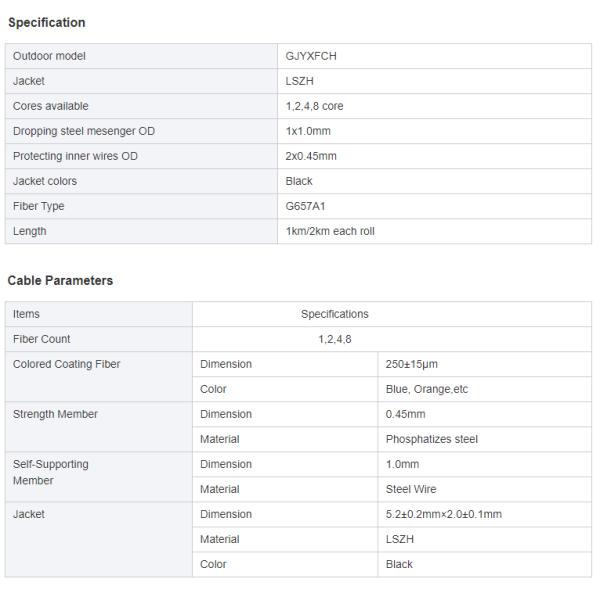
Task: Click the 5.2±0.2mm×2.0±0.1mm jacket dimension
Action: 443,514
